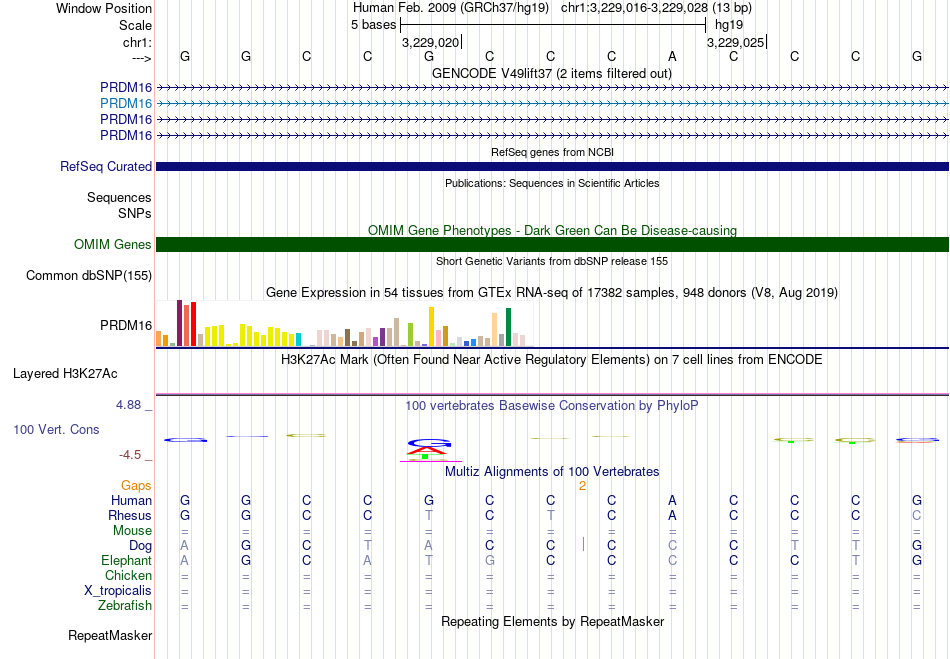Click the GTEx PRDM16 expression bar chart
This screenshot has height=659, width=950.
(345, 325)
